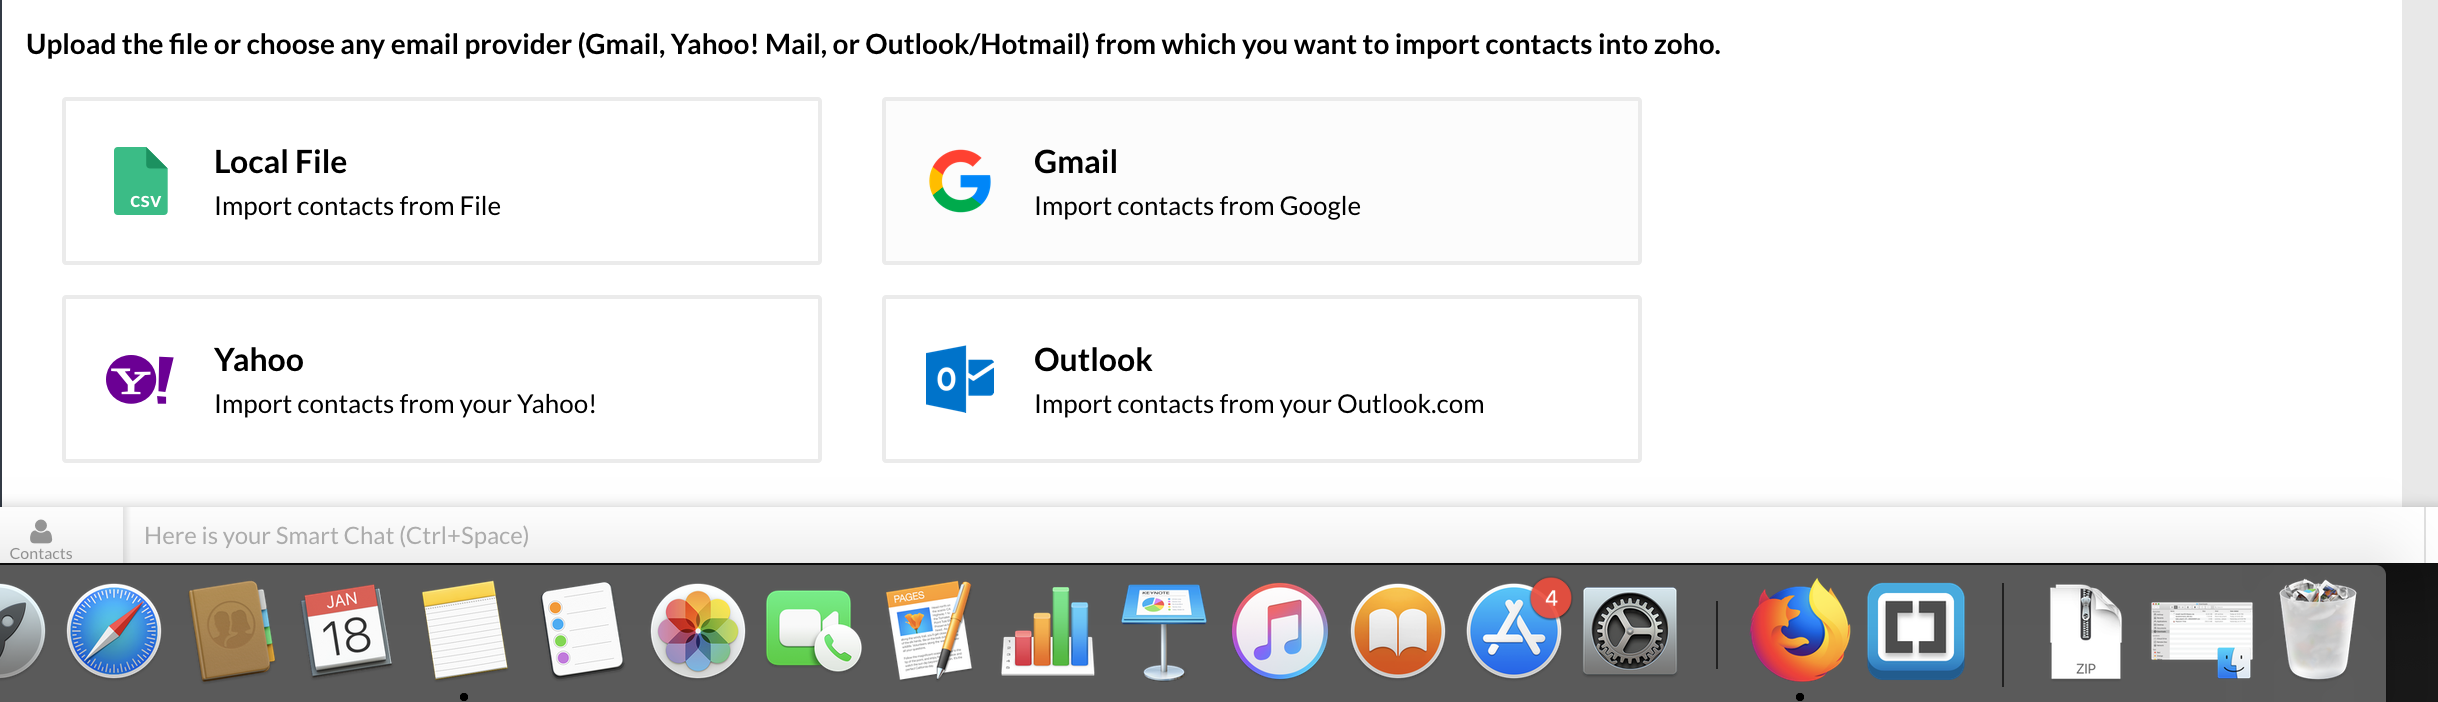Screen dimensions: 2438x702
Task: Open iTunes from the dock
Action: (1280, 631)
